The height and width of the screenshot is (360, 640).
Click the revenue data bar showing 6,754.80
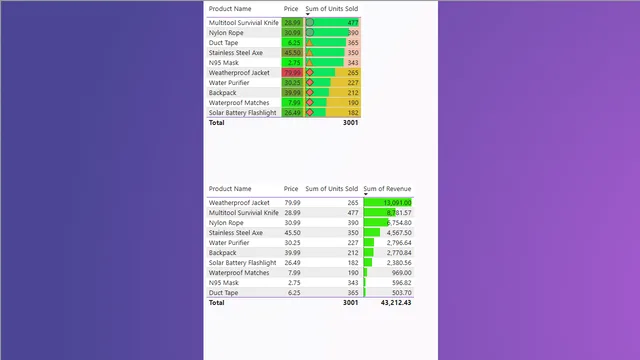376,222
